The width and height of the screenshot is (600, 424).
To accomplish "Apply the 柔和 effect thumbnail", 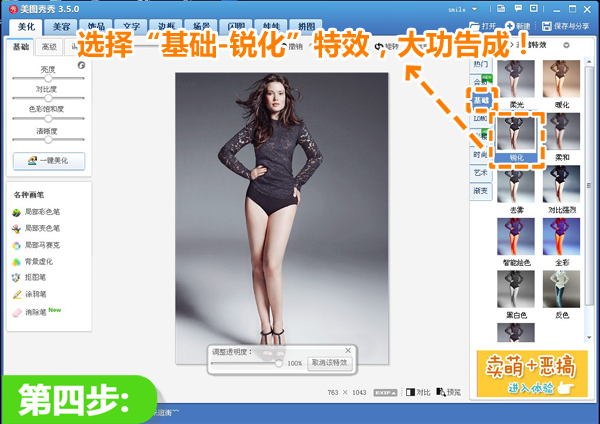I will pos(561,132).
